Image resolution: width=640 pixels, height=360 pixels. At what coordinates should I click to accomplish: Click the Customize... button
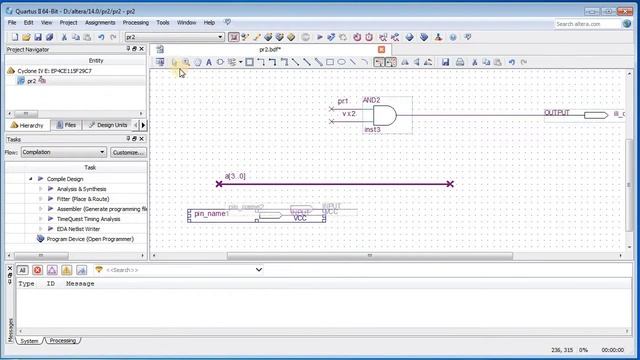point(128,152)
